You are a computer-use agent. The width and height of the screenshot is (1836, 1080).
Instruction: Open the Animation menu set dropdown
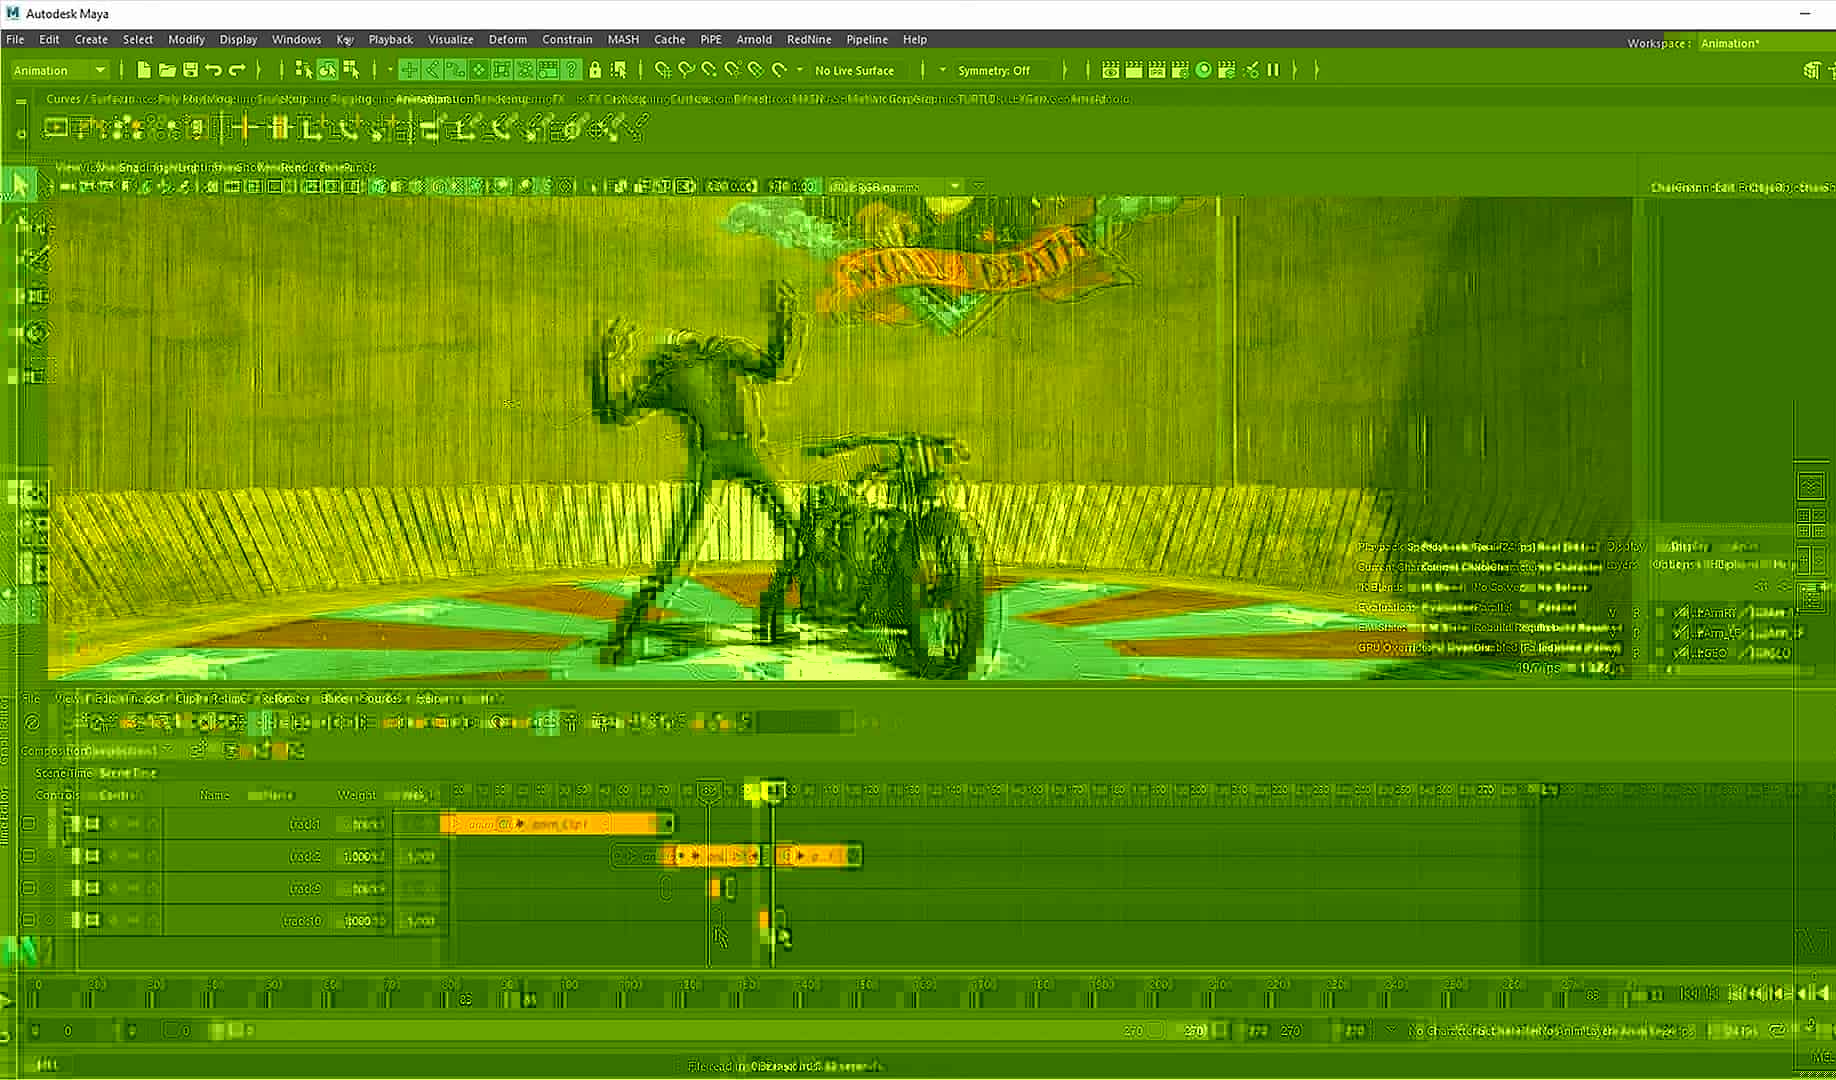[x=59, y=70]
